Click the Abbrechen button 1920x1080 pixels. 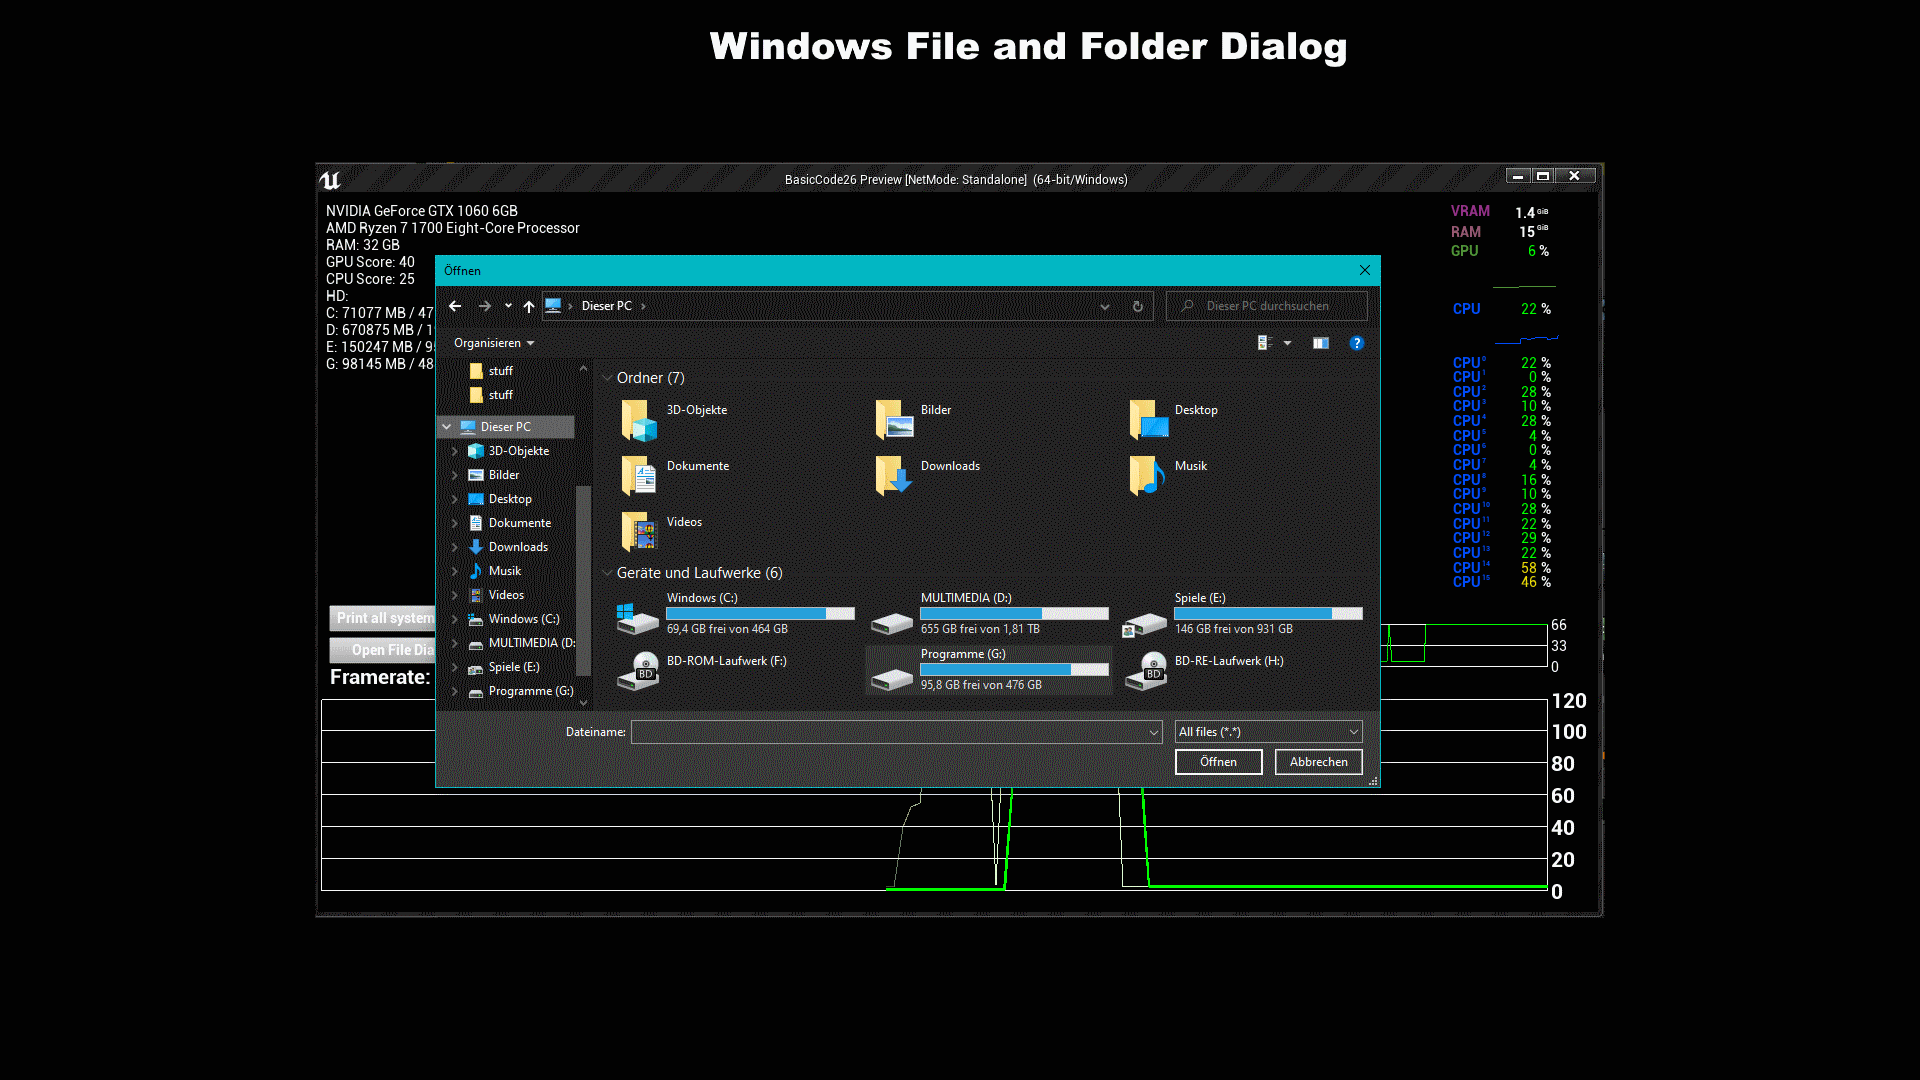point(1318,761)
